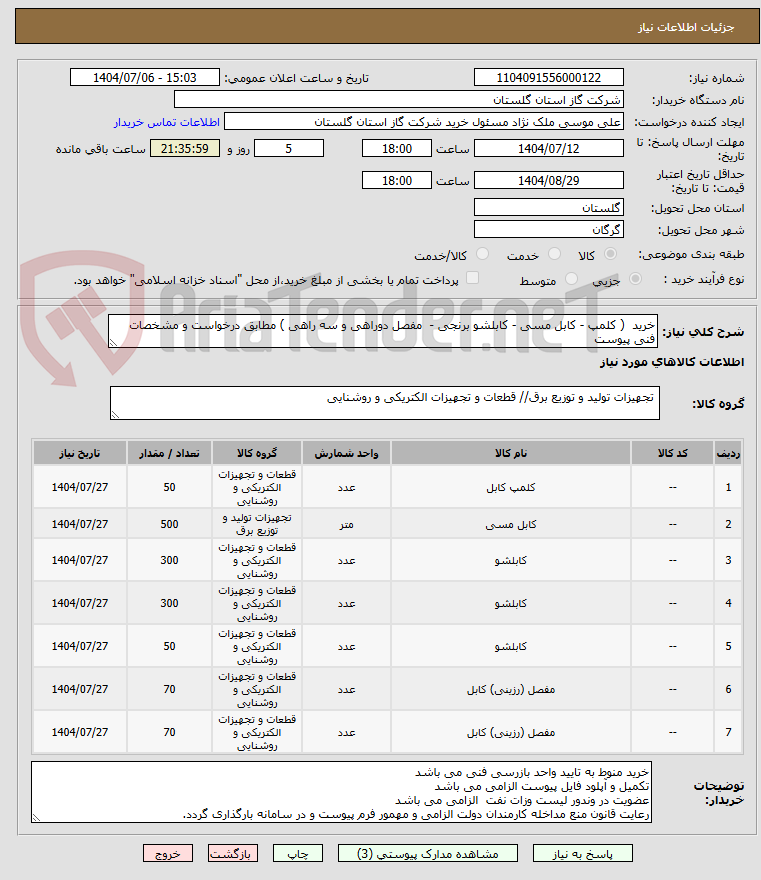
Task: Click the واحد شمارش column header
Action: tap(346, 453)
